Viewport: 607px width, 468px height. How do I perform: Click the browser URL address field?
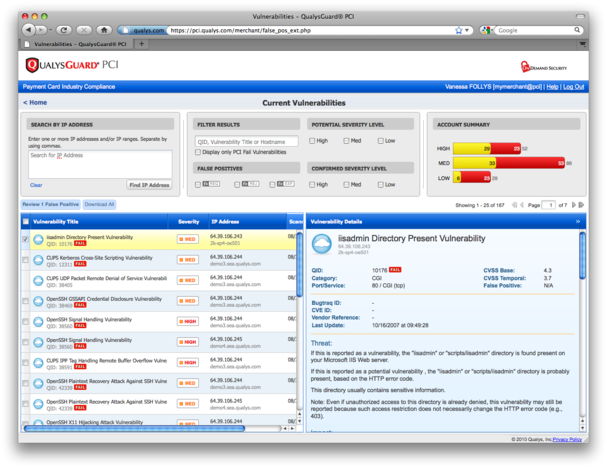[312, 30]
